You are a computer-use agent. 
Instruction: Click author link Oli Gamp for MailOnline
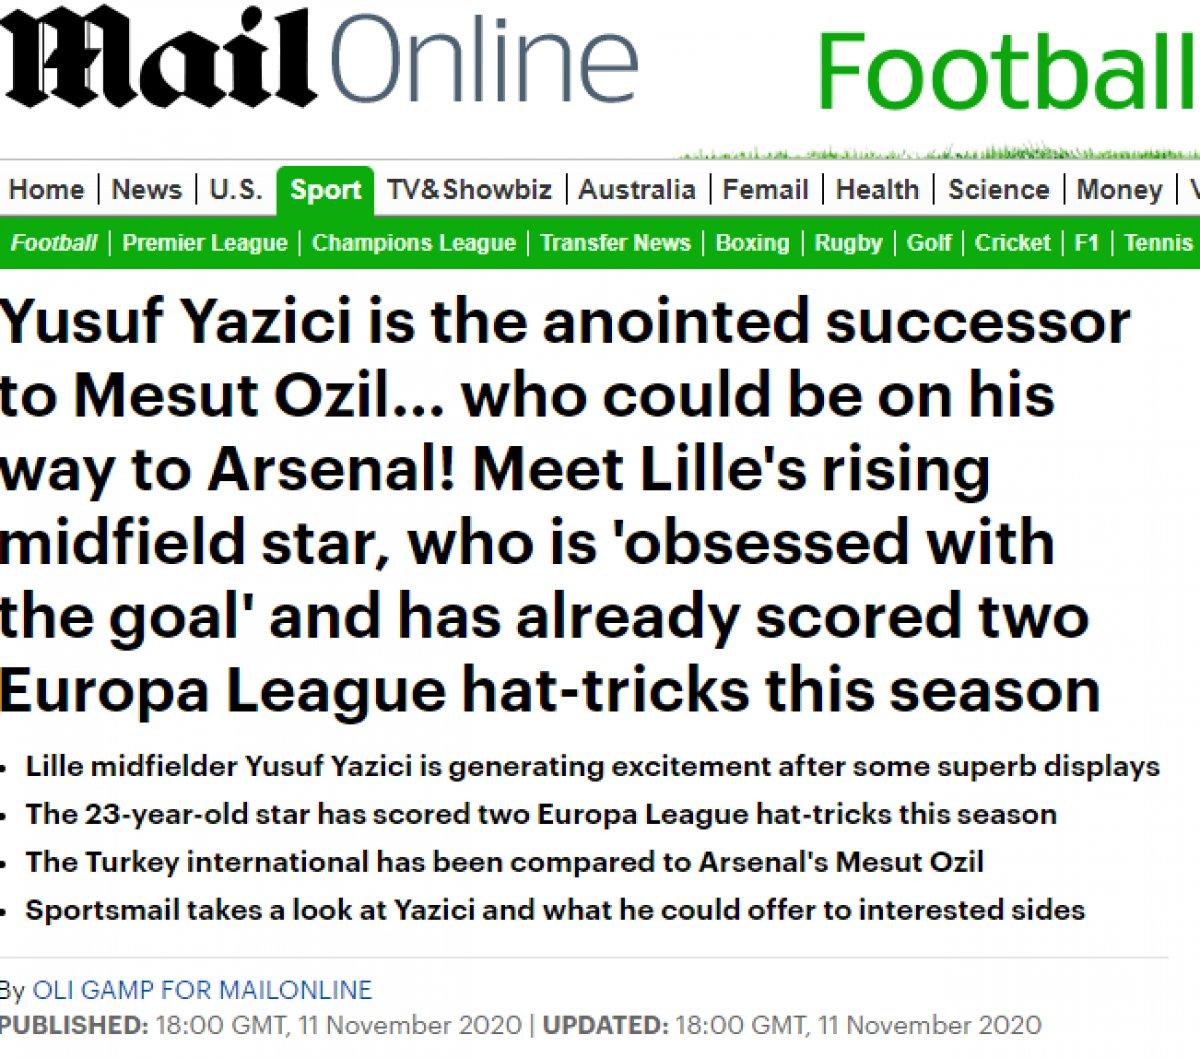(202, 990)
